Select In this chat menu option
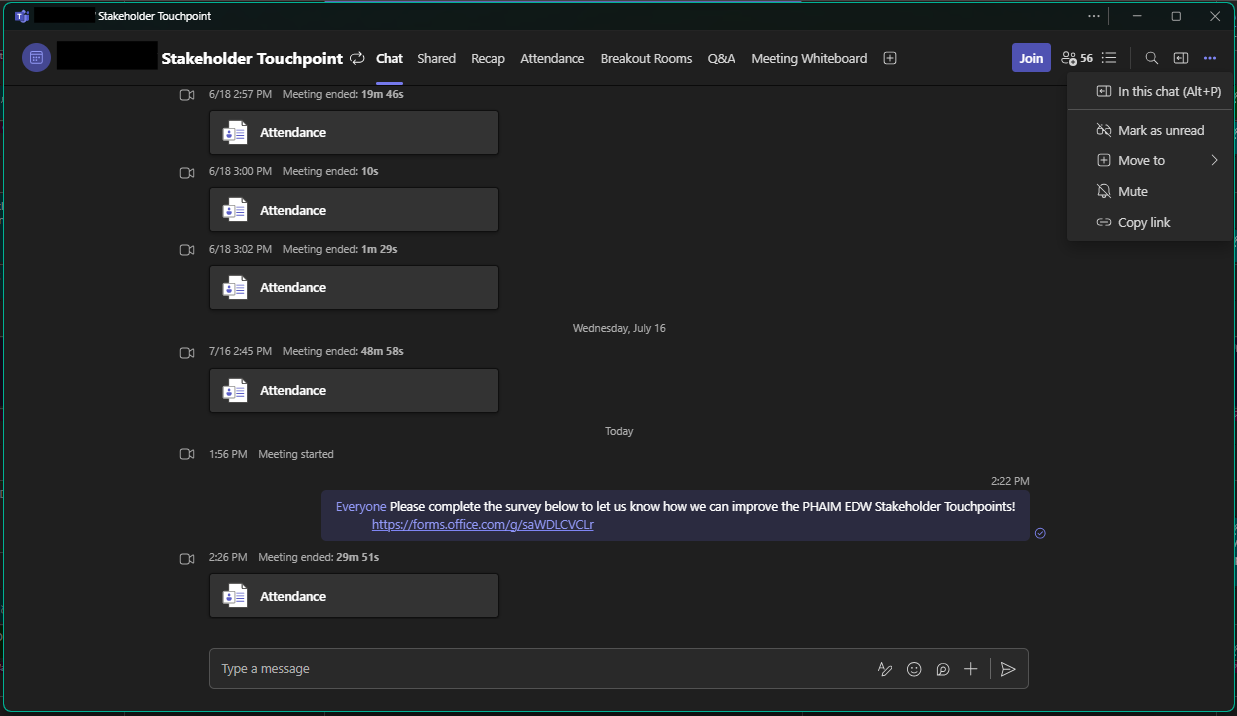1237x716 pixels. 1150,91
